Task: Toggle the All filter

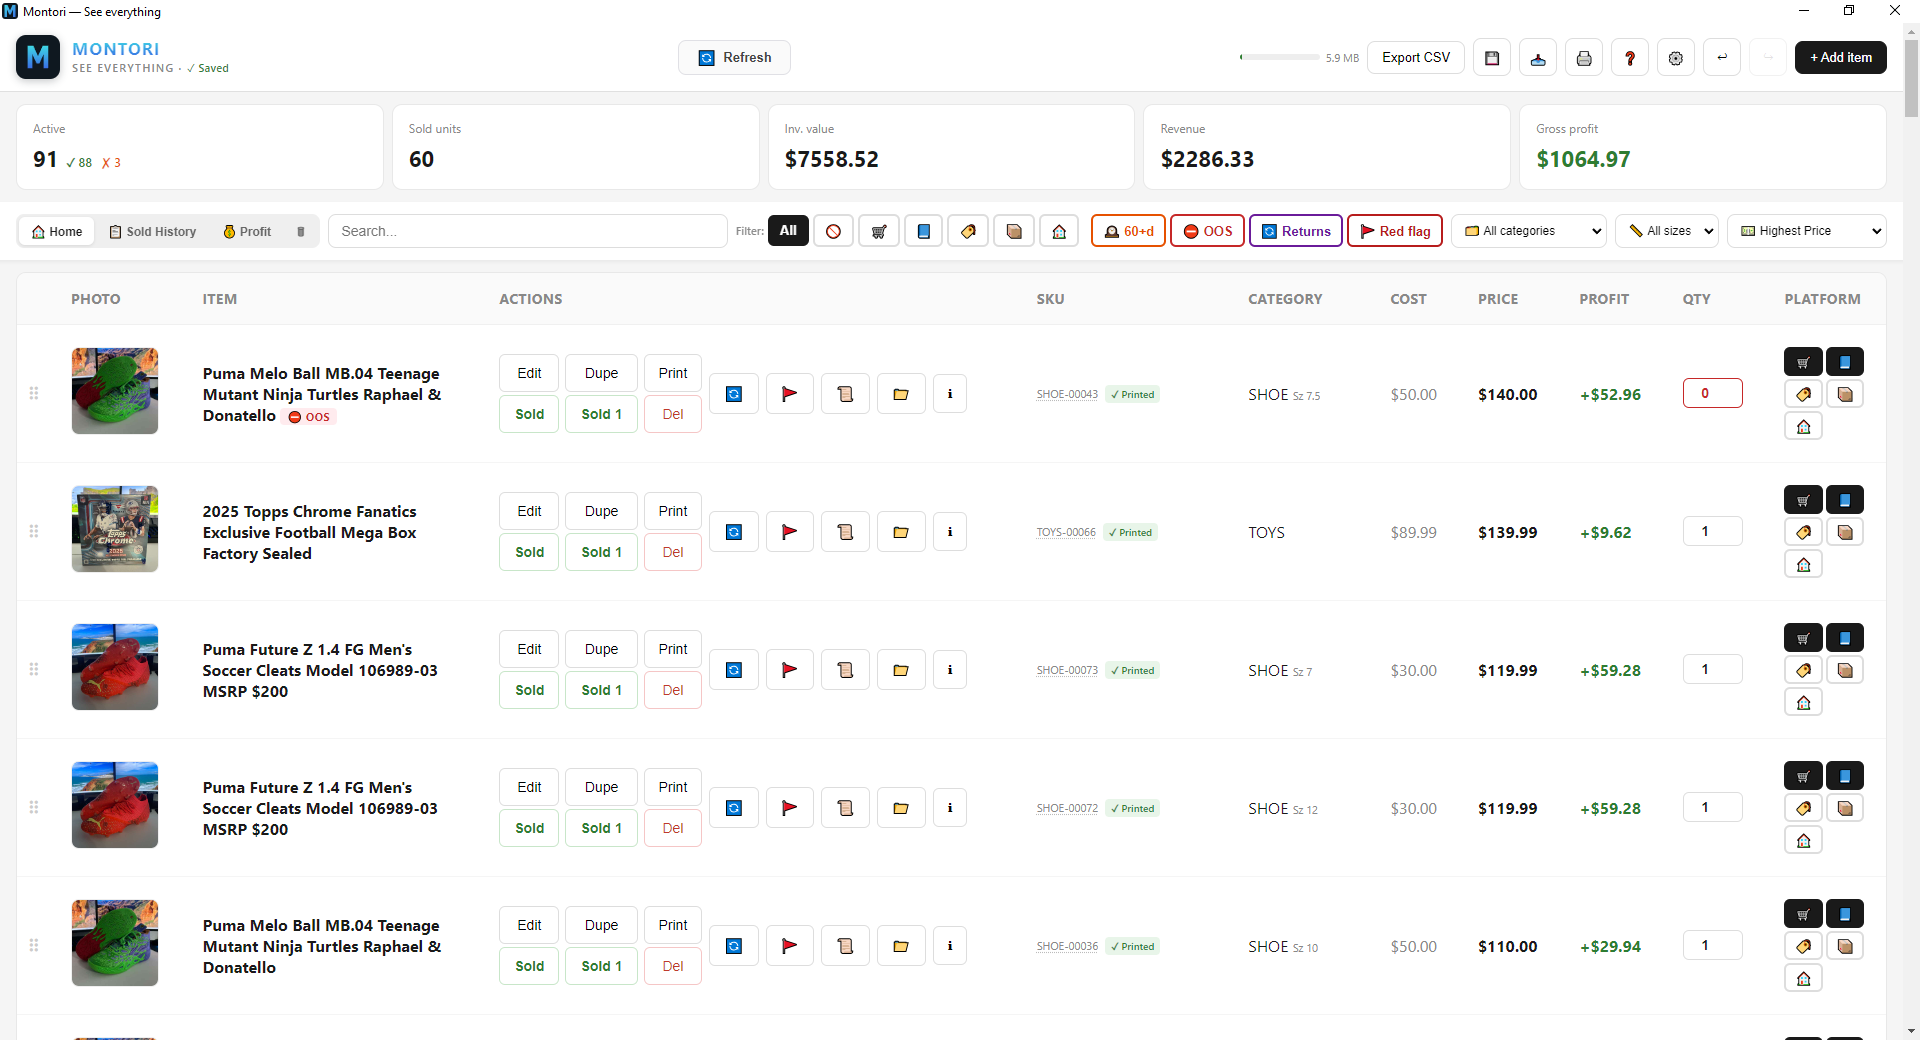Action: coord(788,231)
